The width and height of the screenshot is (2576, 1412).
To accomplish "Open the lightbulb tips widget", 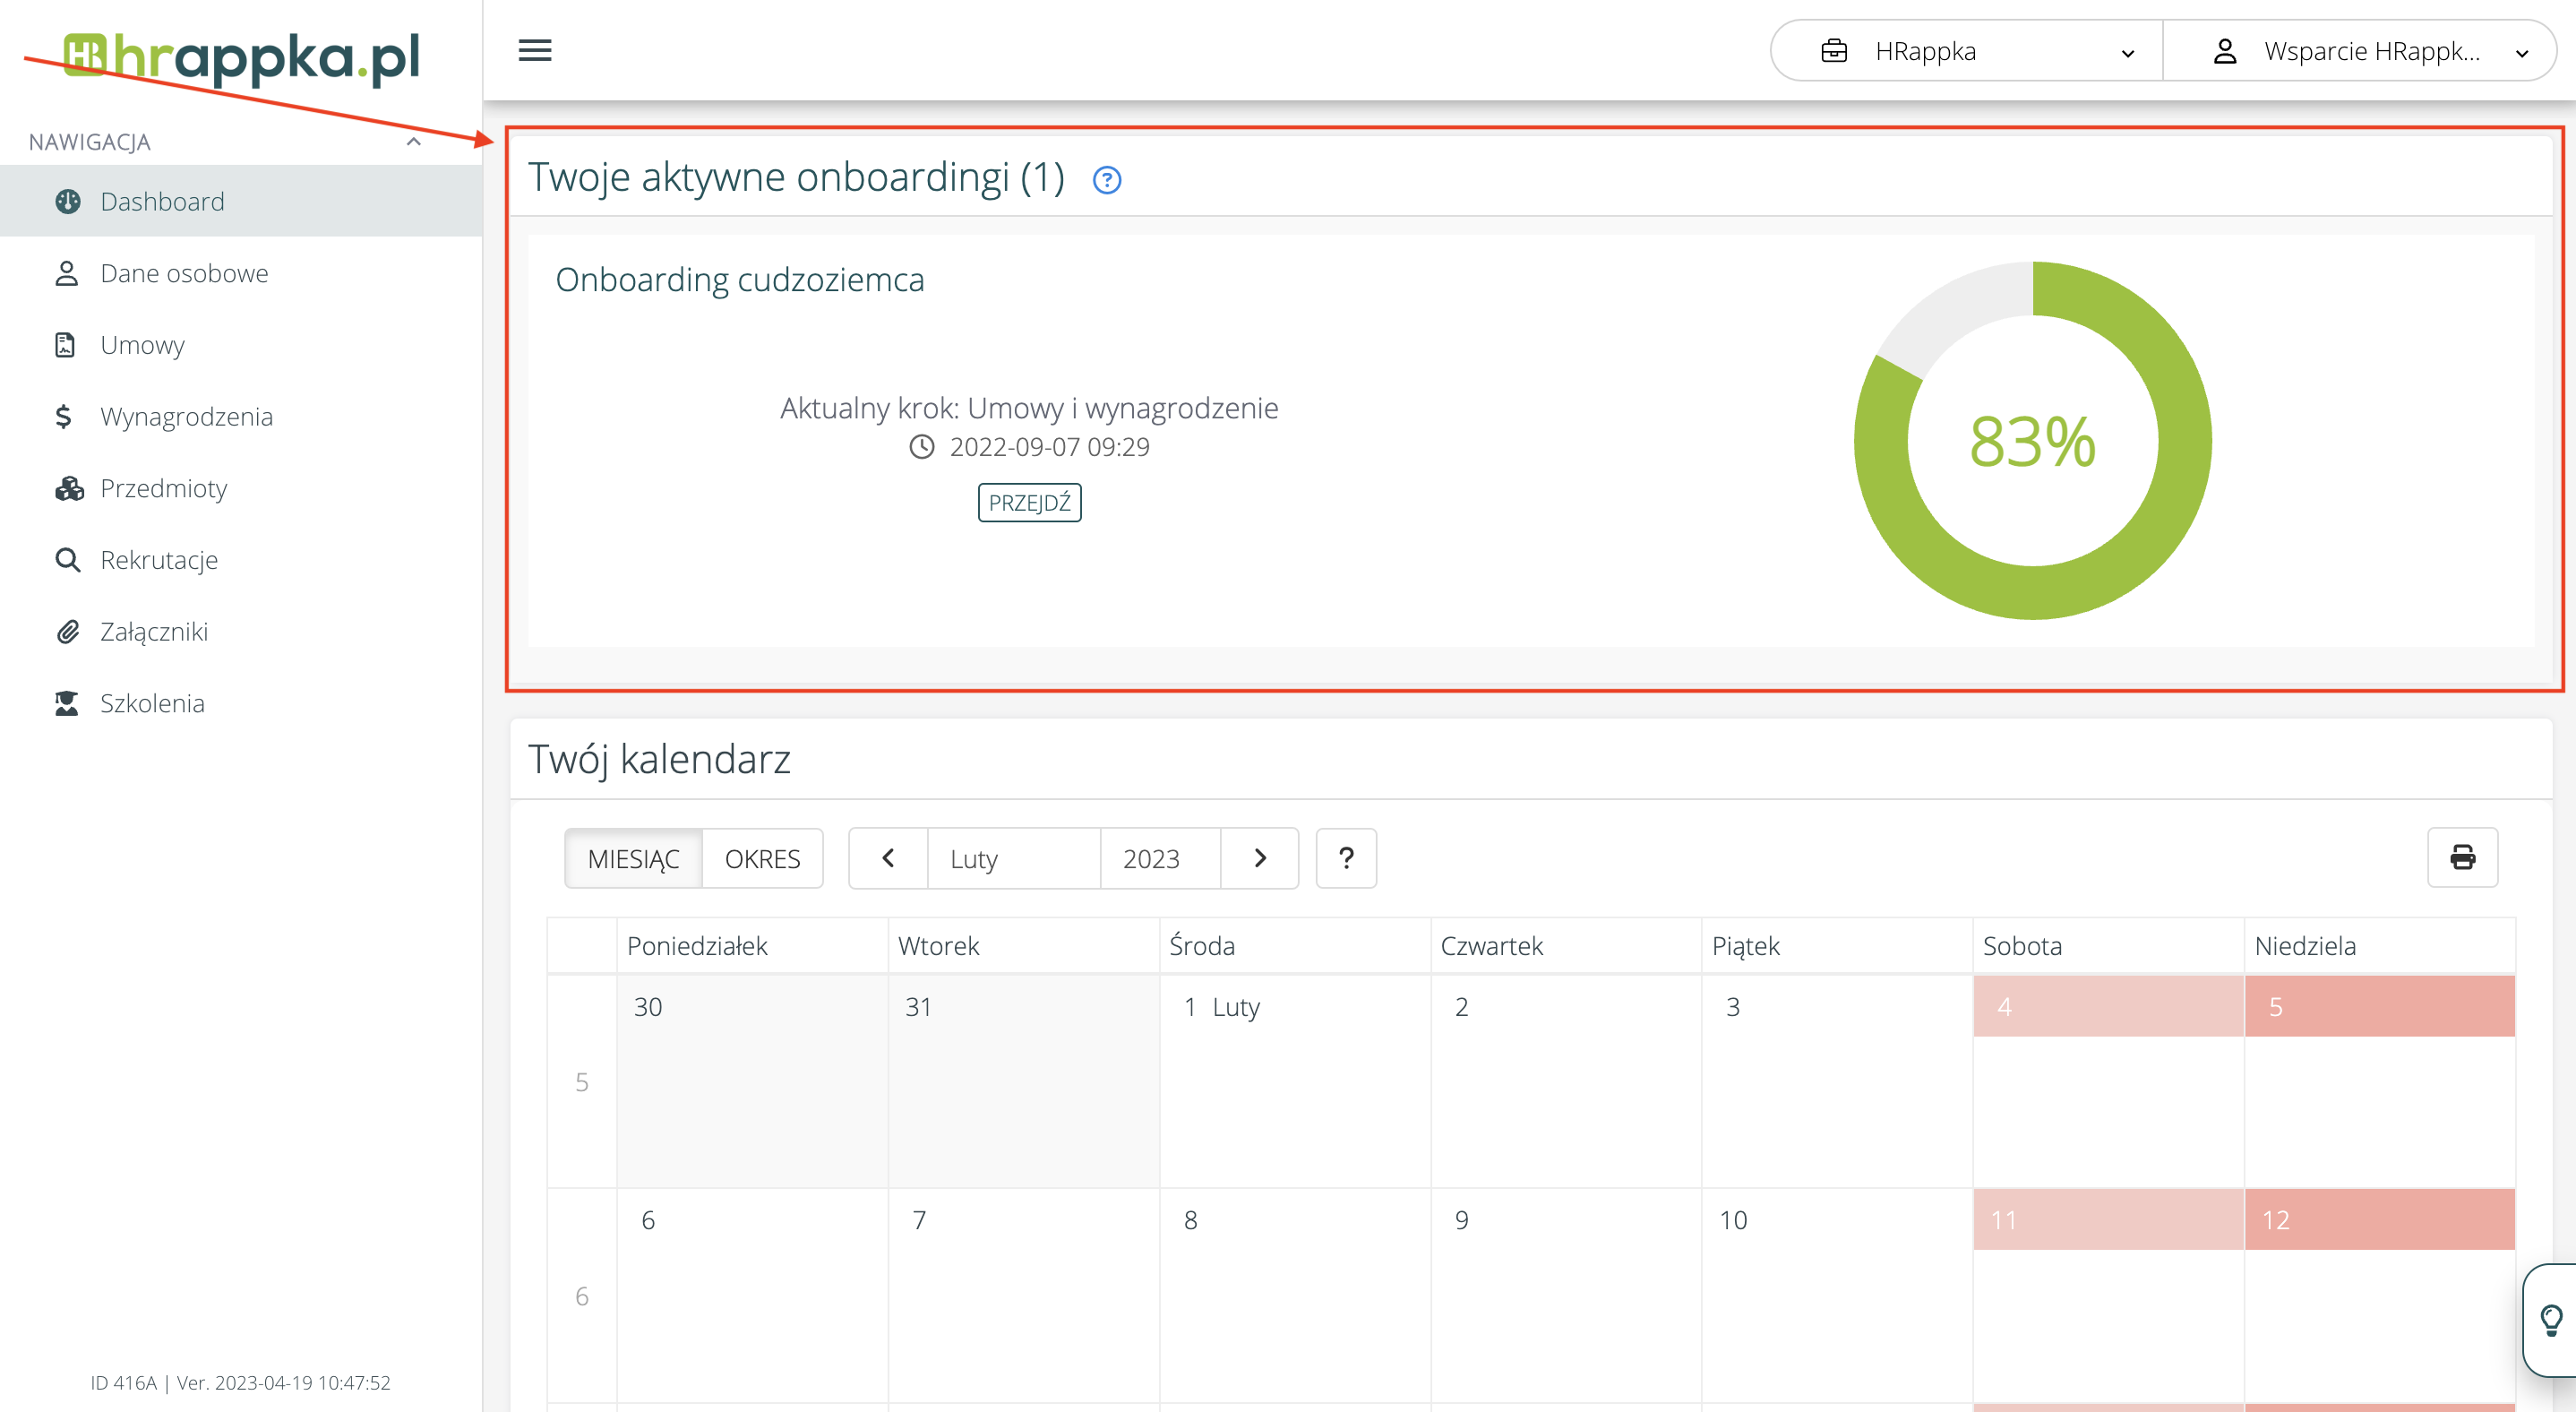I will click(2551, 1319).
